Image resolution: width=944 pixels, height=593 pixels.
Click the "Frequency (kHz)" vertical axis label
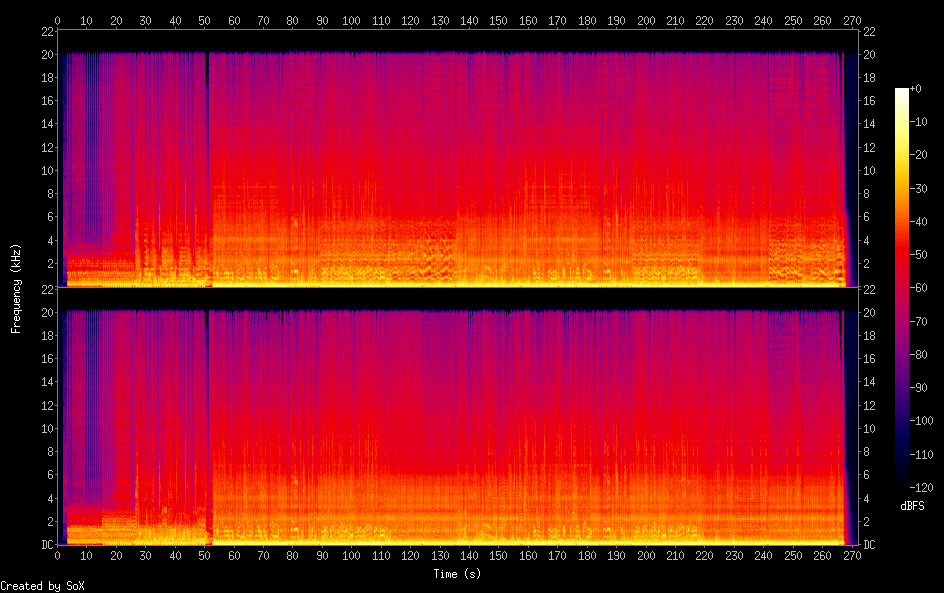[x=16, y=288]
